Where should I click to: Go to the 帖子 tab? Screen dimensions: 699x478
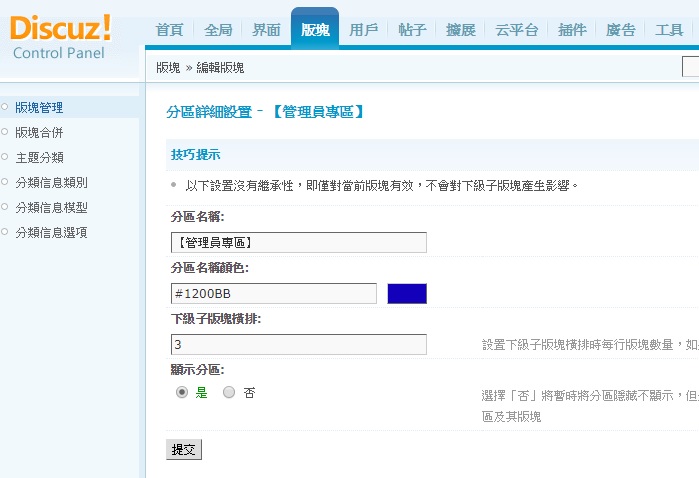click(x=412, y=30)
